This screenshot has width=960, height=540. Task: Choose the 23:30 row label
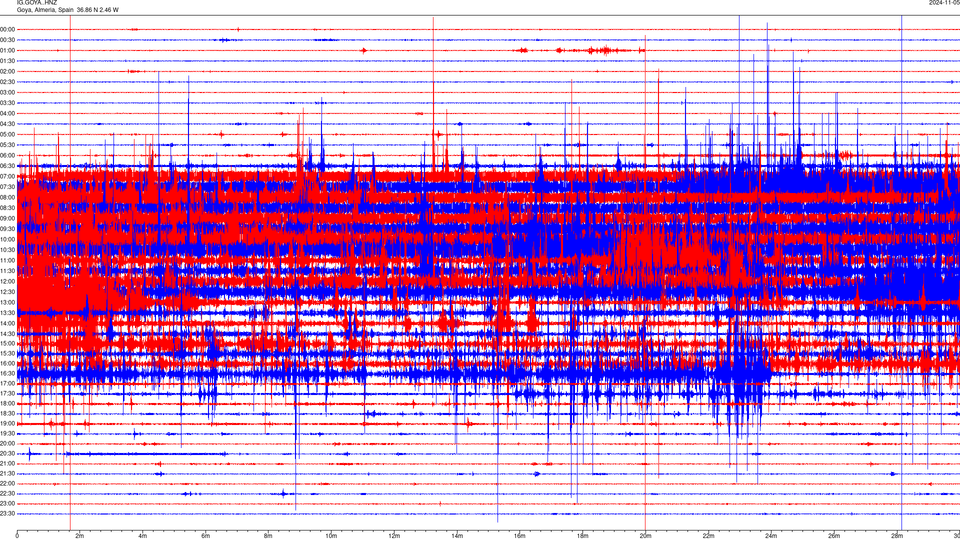(x=7, y=514)
